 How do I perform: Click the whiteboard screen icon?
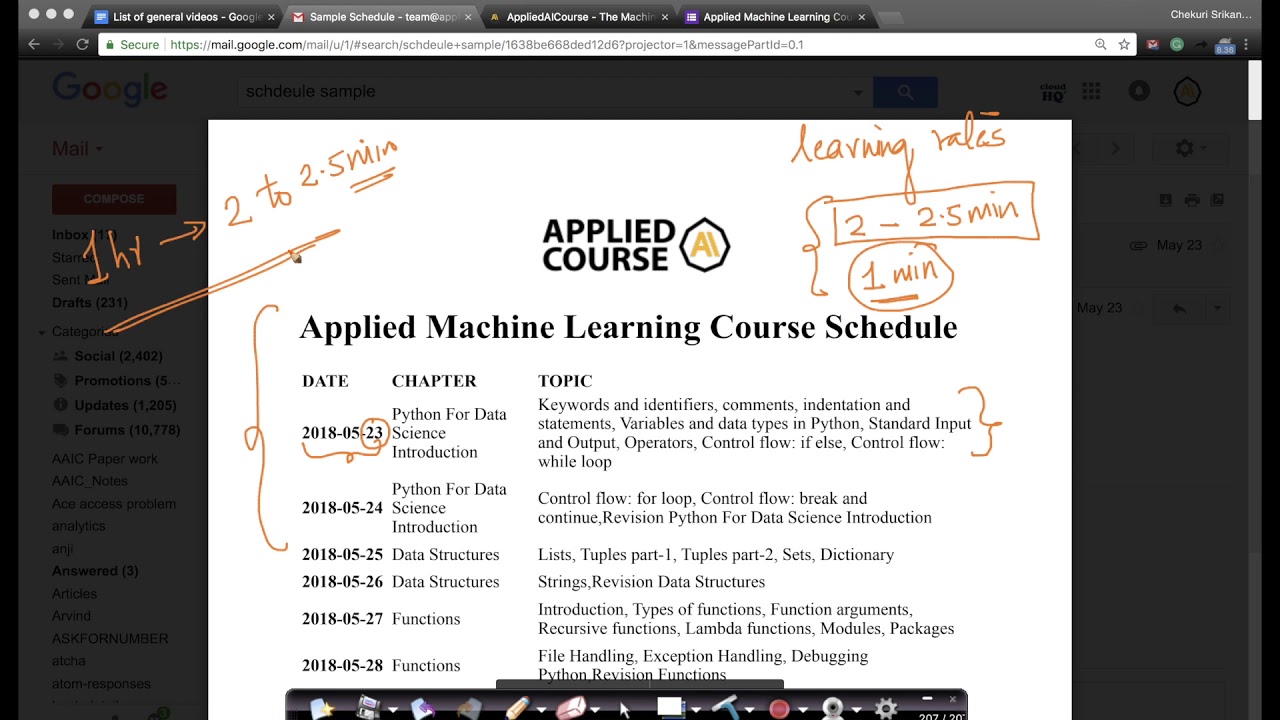pos(671,708)
